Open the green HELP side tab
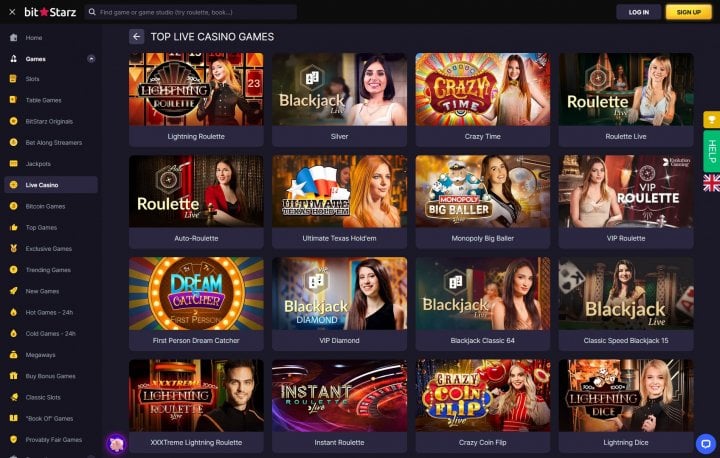The image size is (720, 458). (x=712, y=152)
